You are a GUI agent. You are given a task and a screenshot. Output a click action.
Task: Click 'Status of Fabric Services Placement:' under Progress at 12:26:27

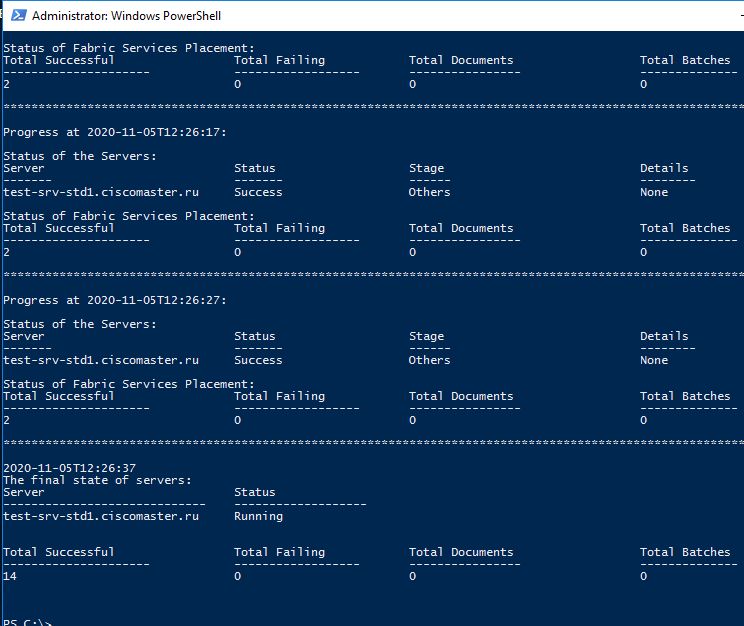click(x=129, y=384)
